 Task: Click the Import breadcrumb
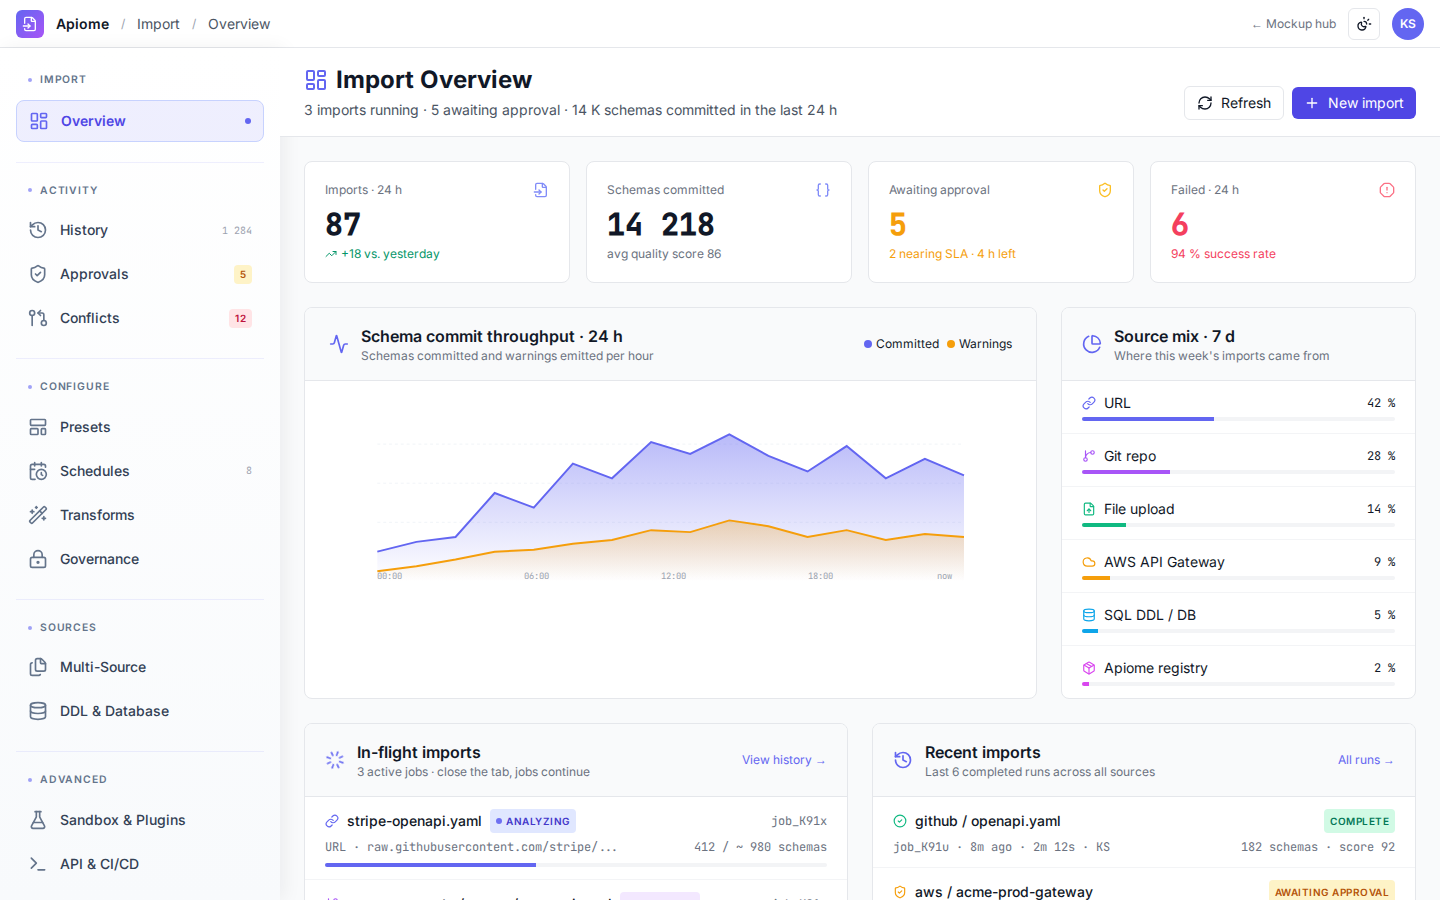(158, 24)
